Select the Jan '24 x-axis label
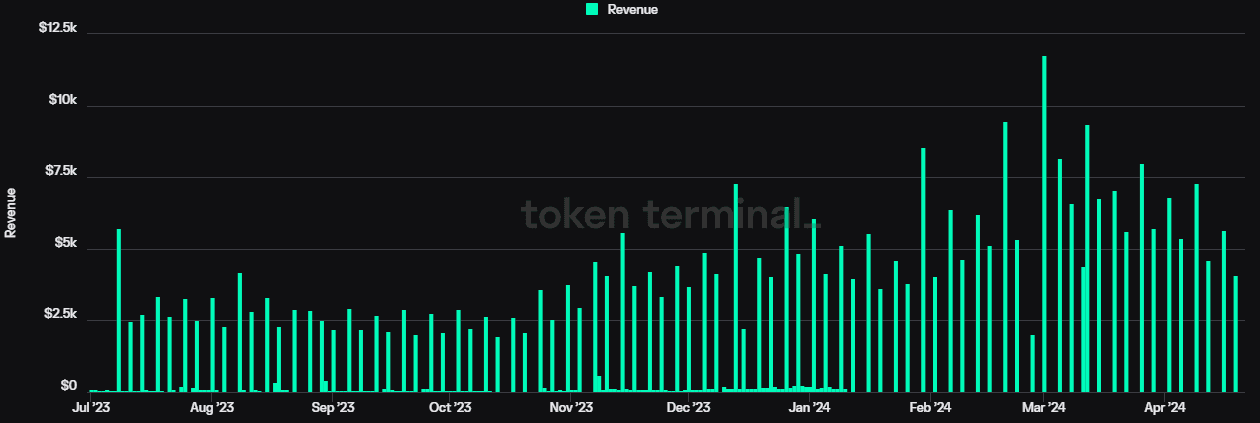This screenshot has height=423, width=1260. click(x=809, y=408)
